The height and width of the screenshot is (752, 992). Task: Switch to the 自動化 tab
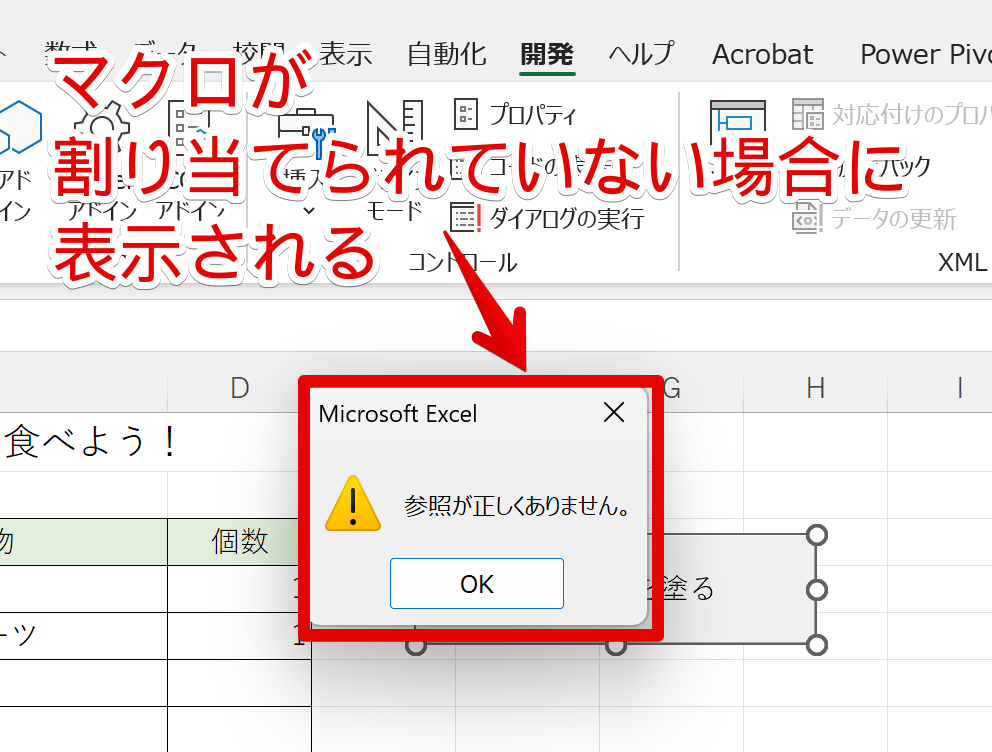click(447, 54)
